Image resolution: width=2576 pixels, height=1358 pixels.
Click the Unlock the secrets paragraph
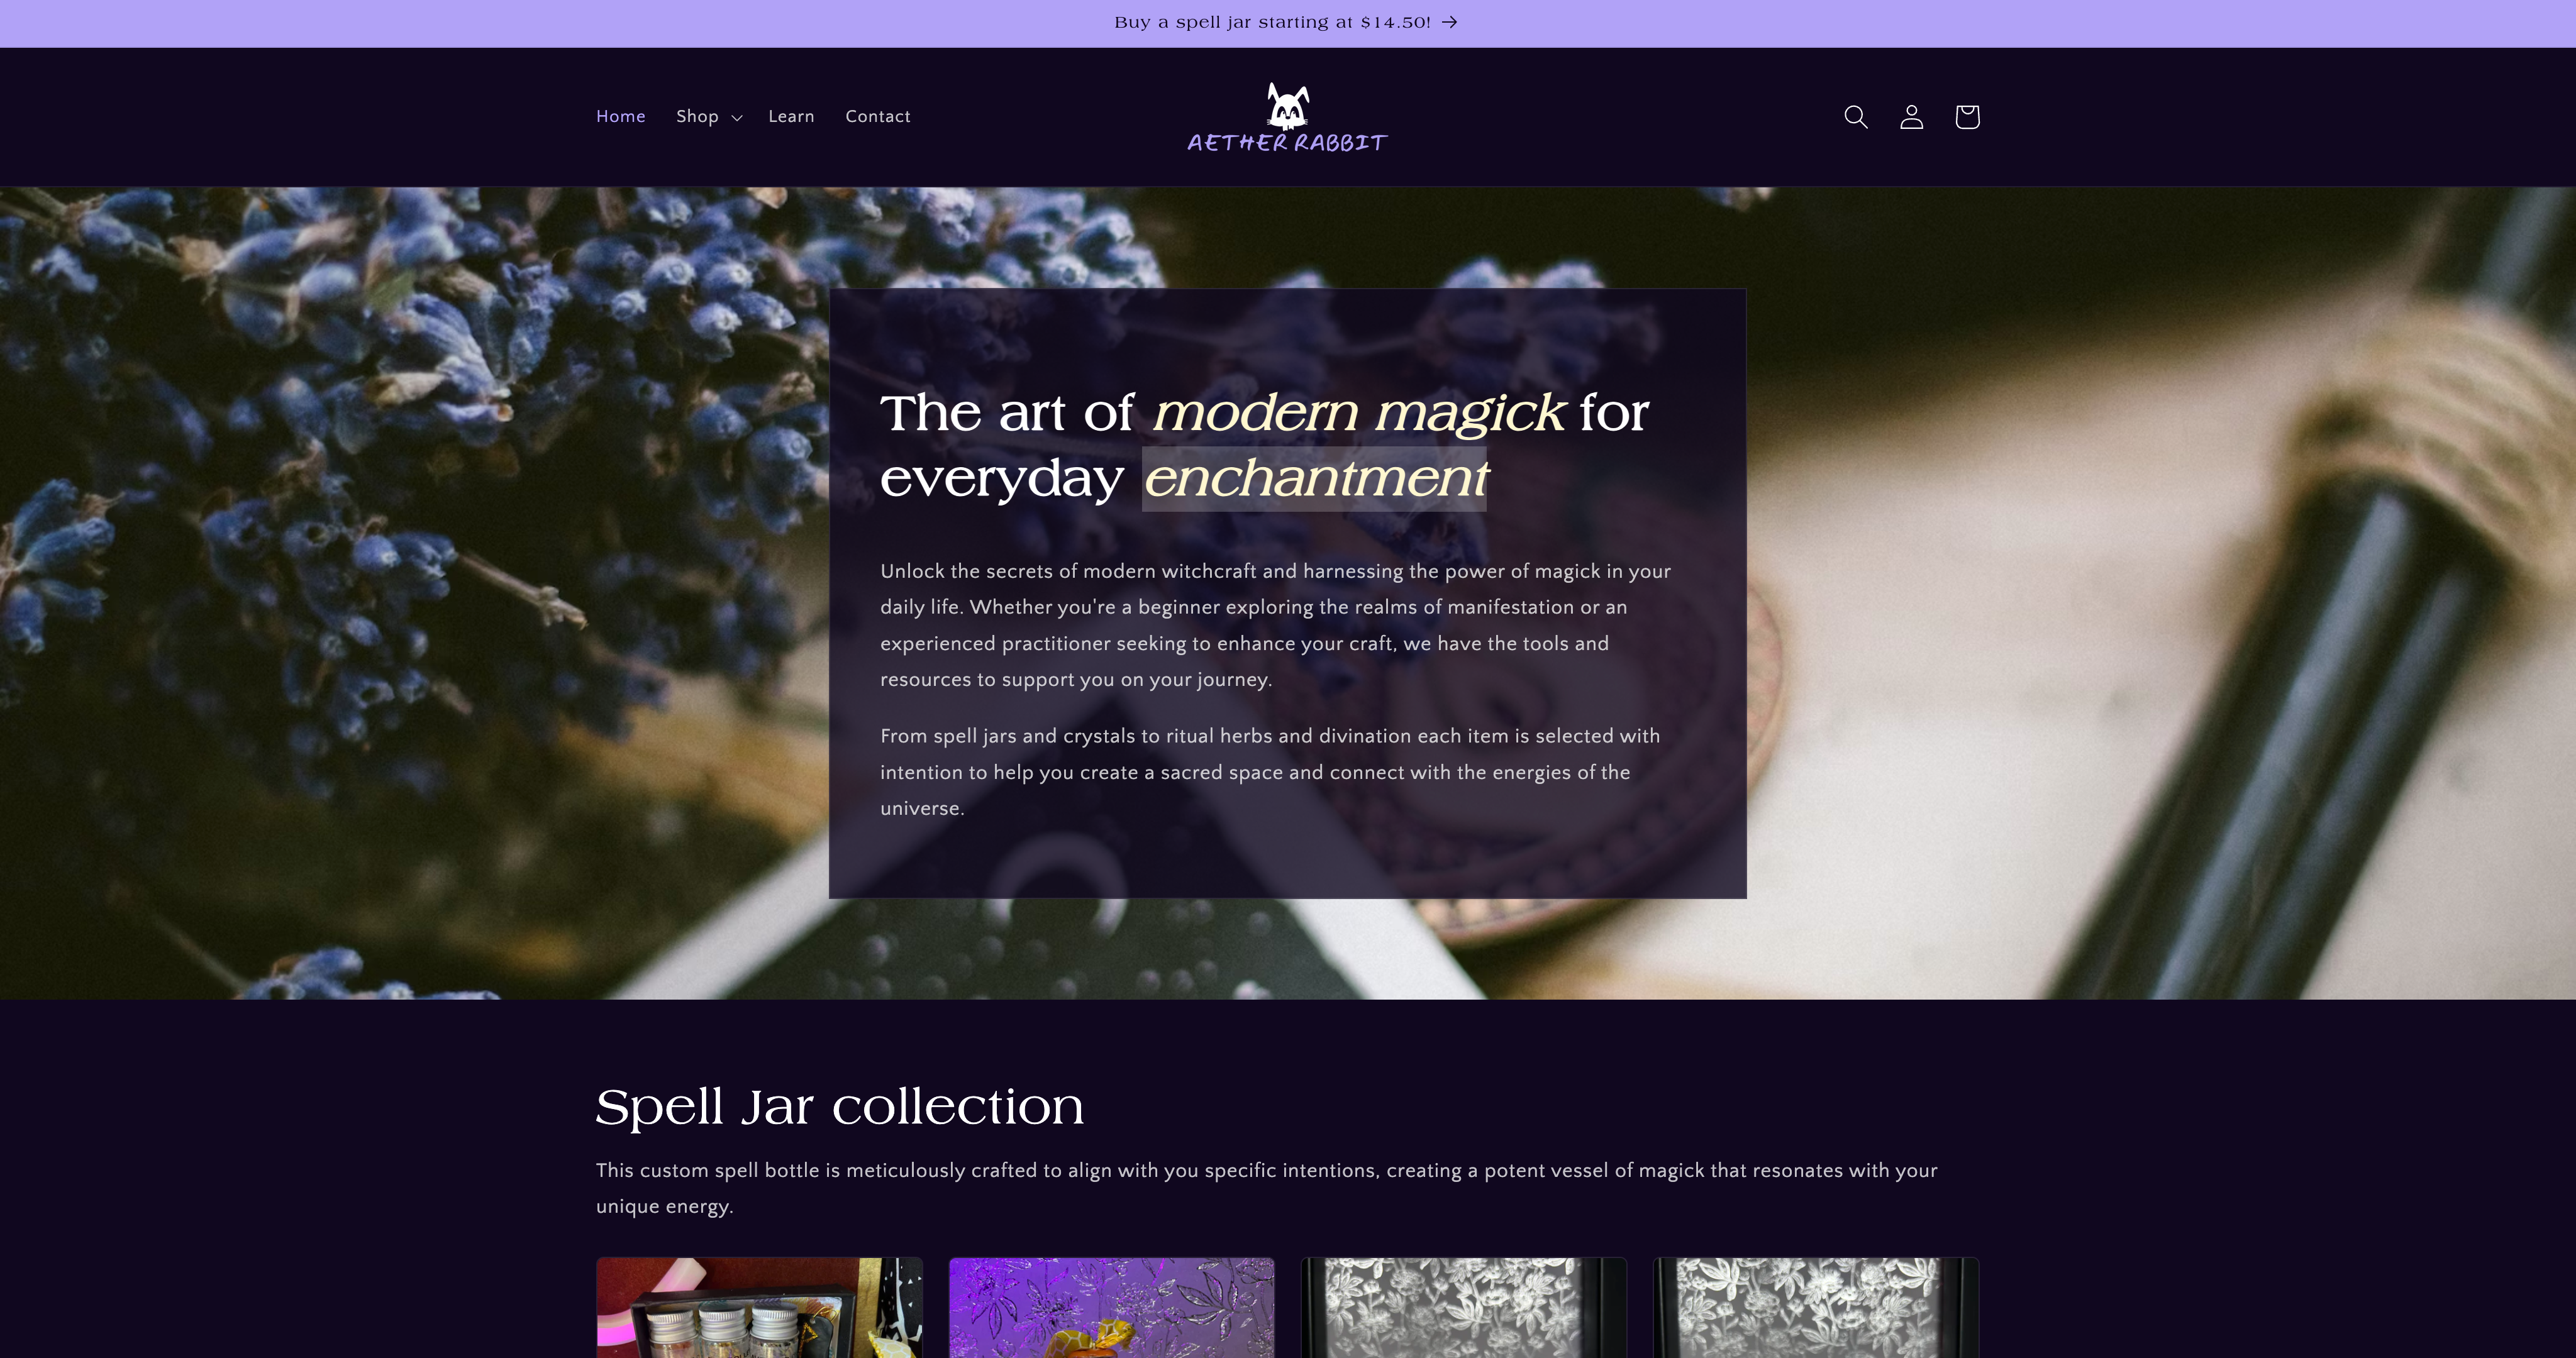coord(1275,625)
